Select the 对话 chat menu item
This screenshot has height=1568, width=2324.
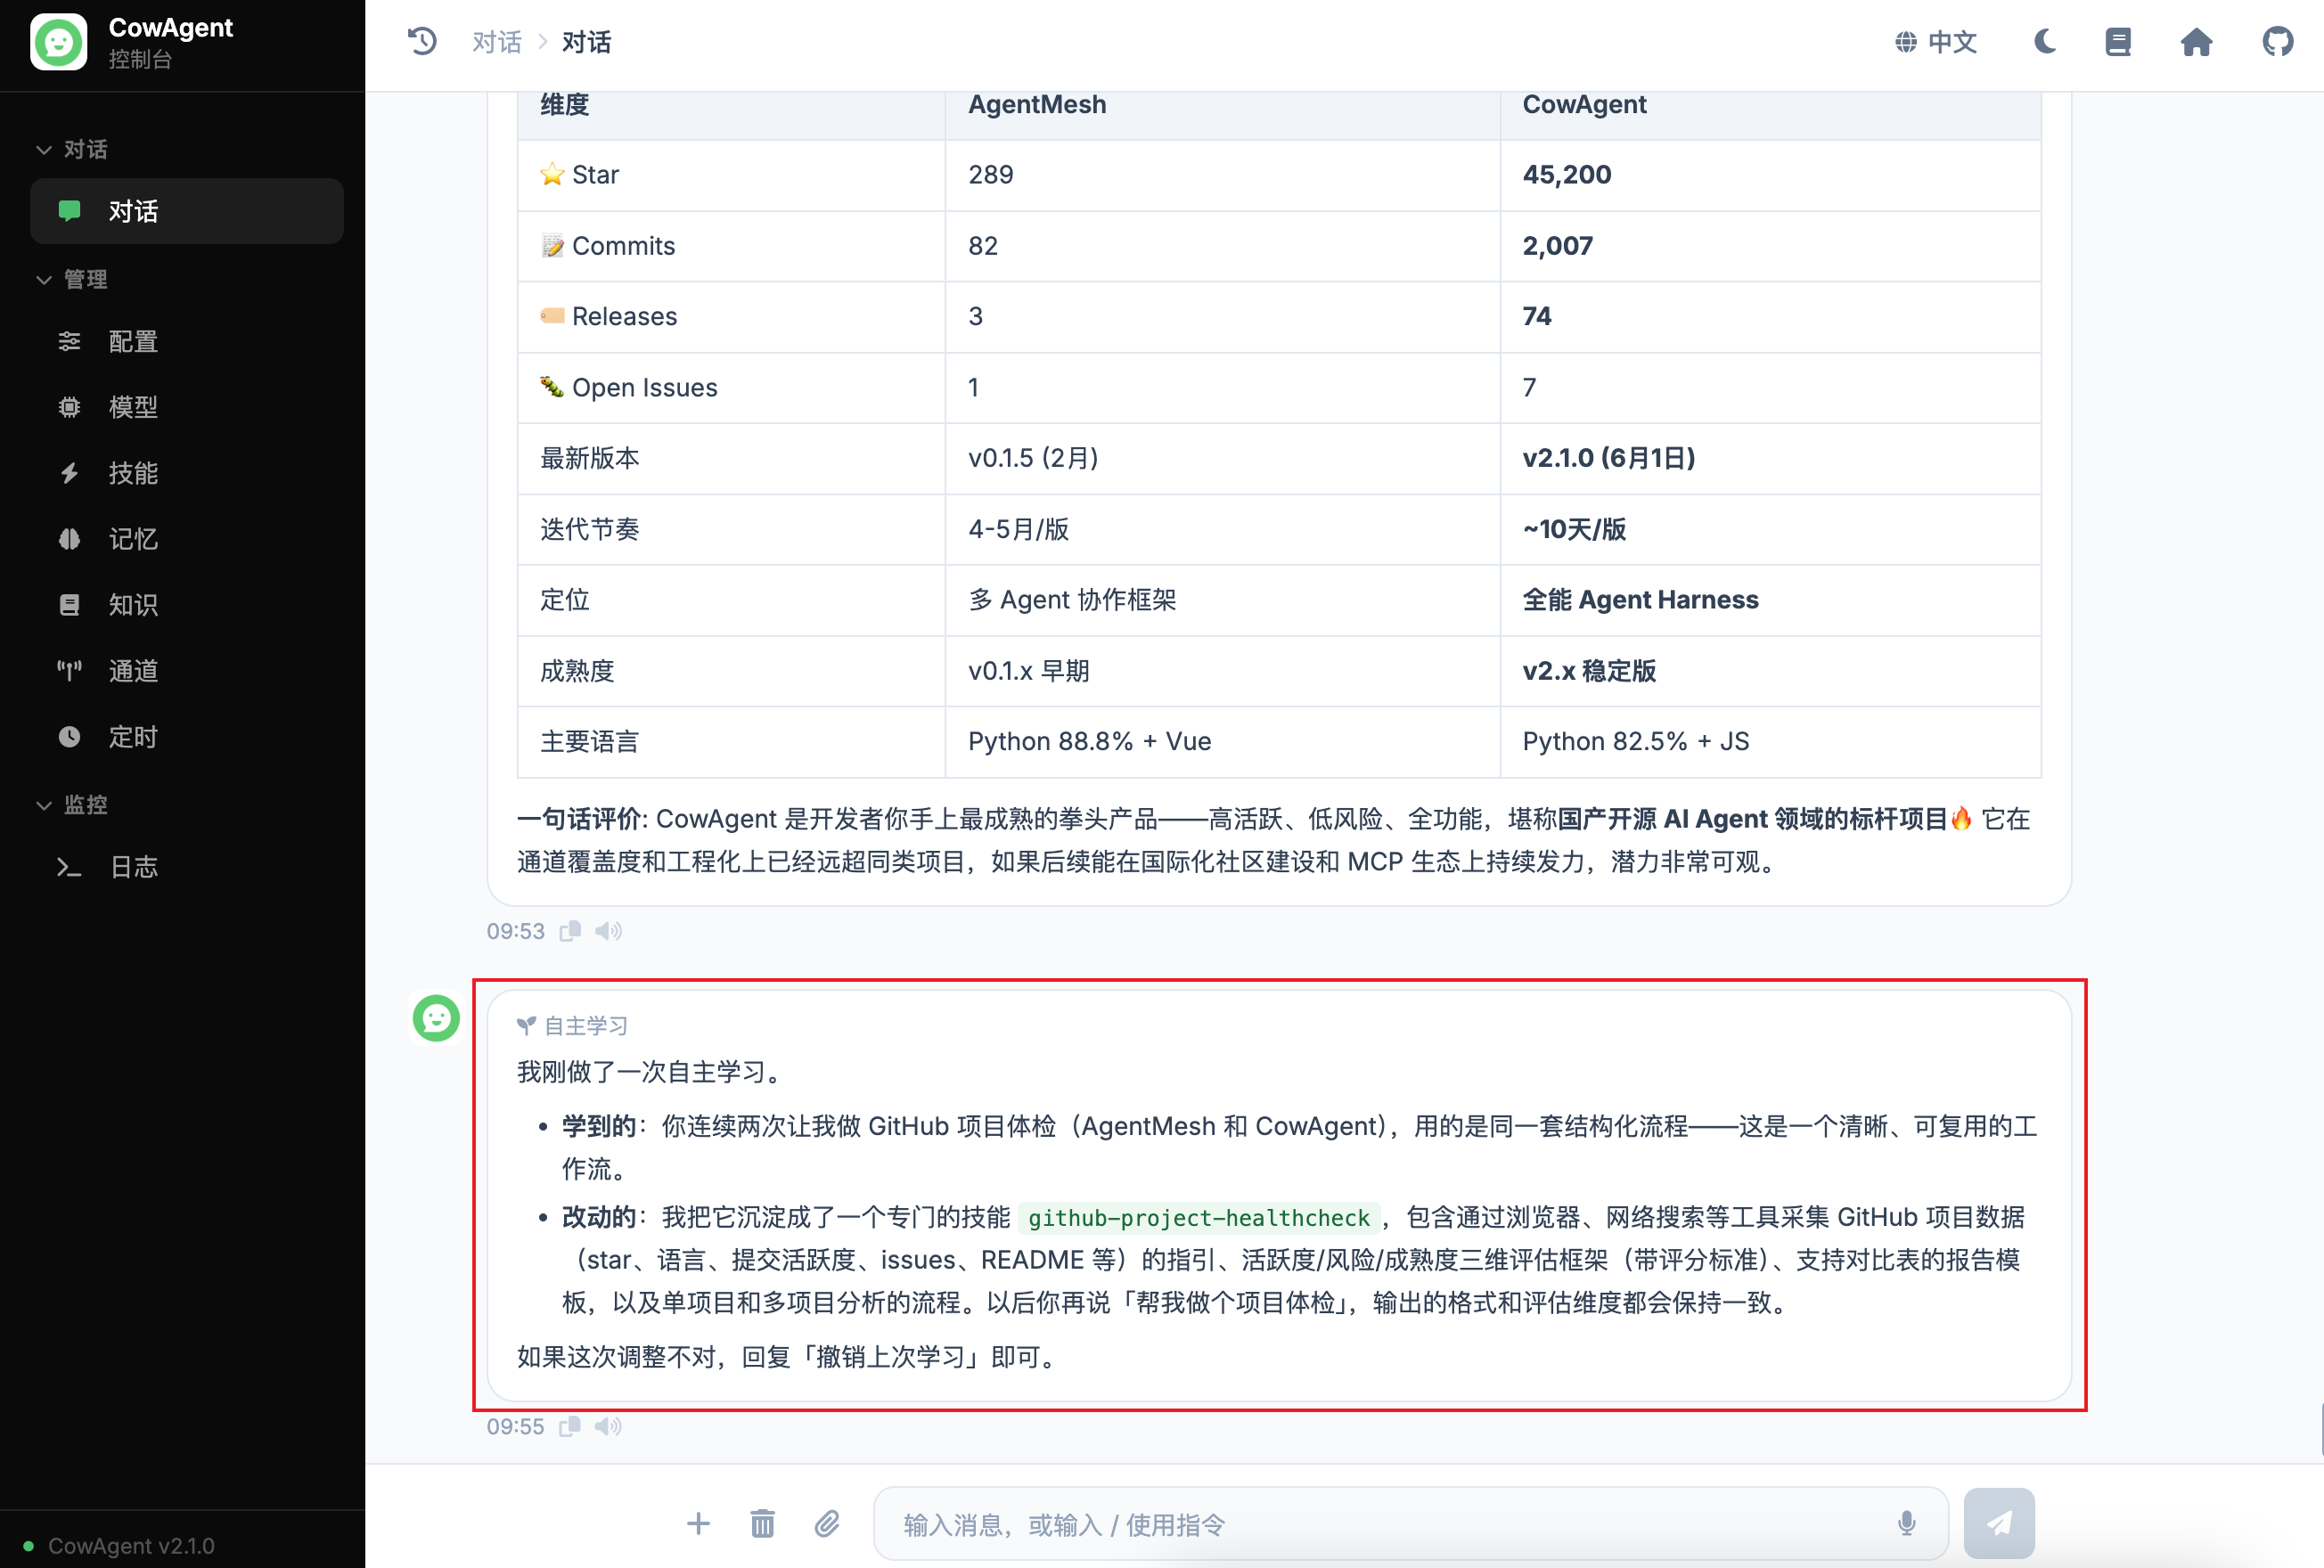187,211
